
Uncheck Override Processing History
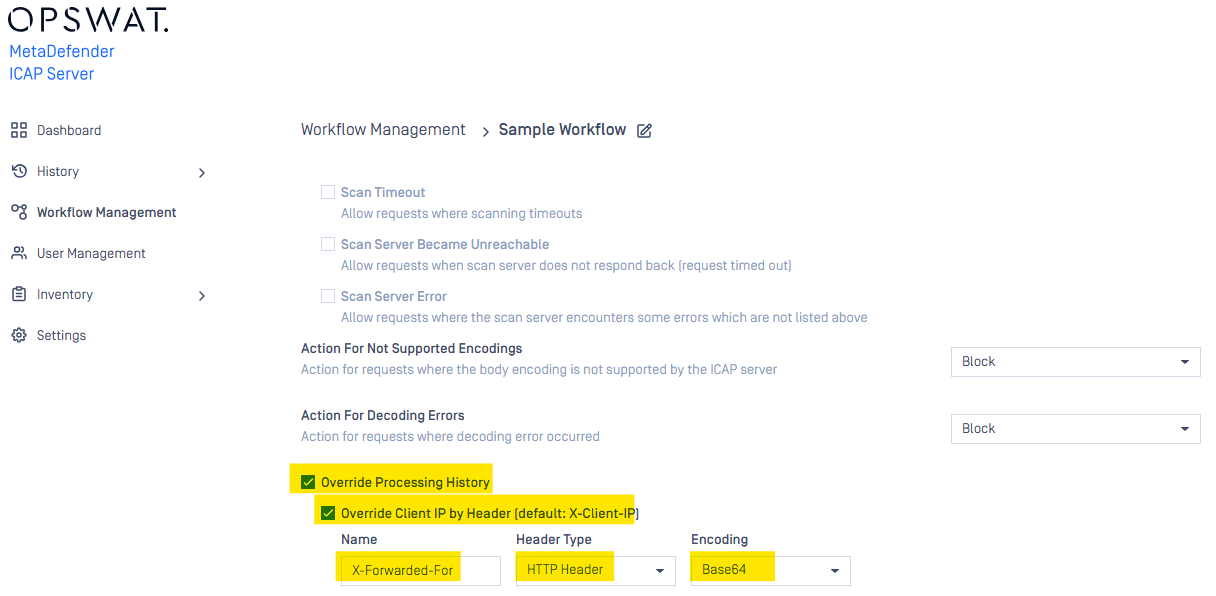pyautogui.click(x=308, y=482)
